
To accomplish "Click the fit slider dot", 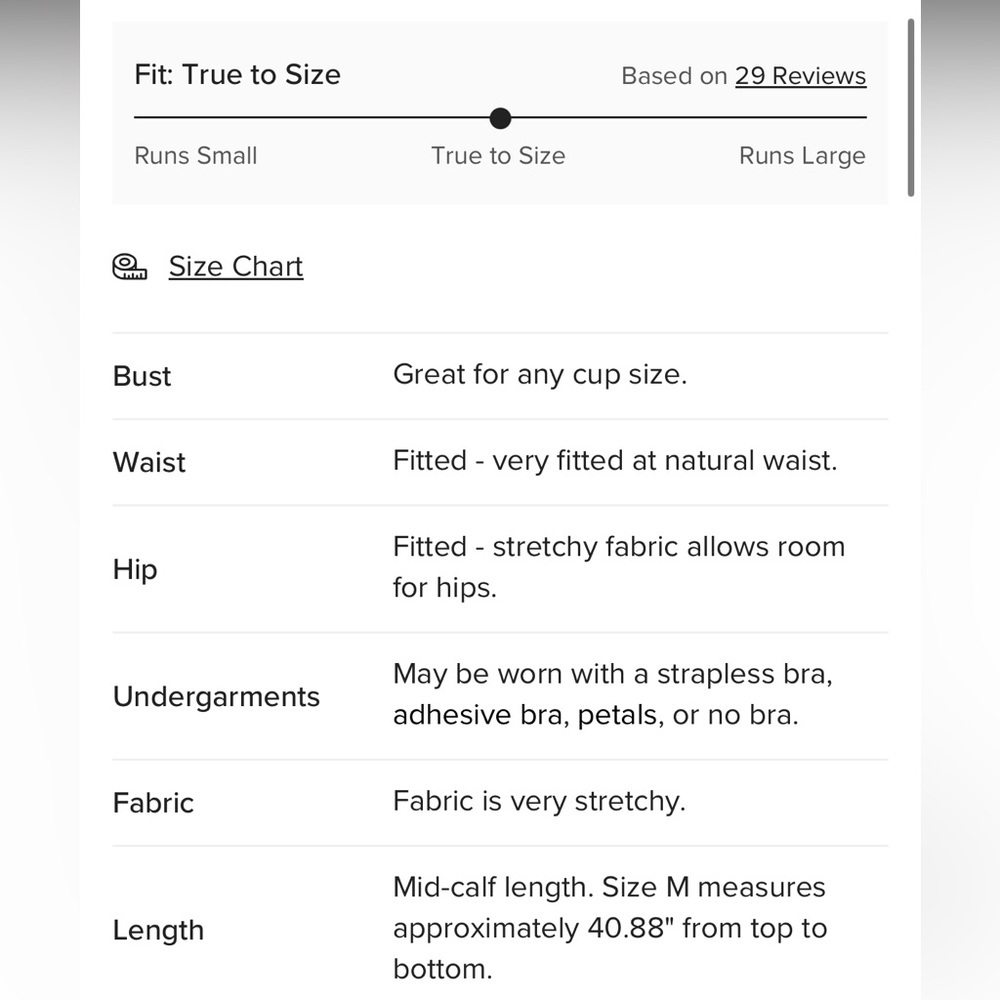I will pyautogui.click(x=501, y=118).
